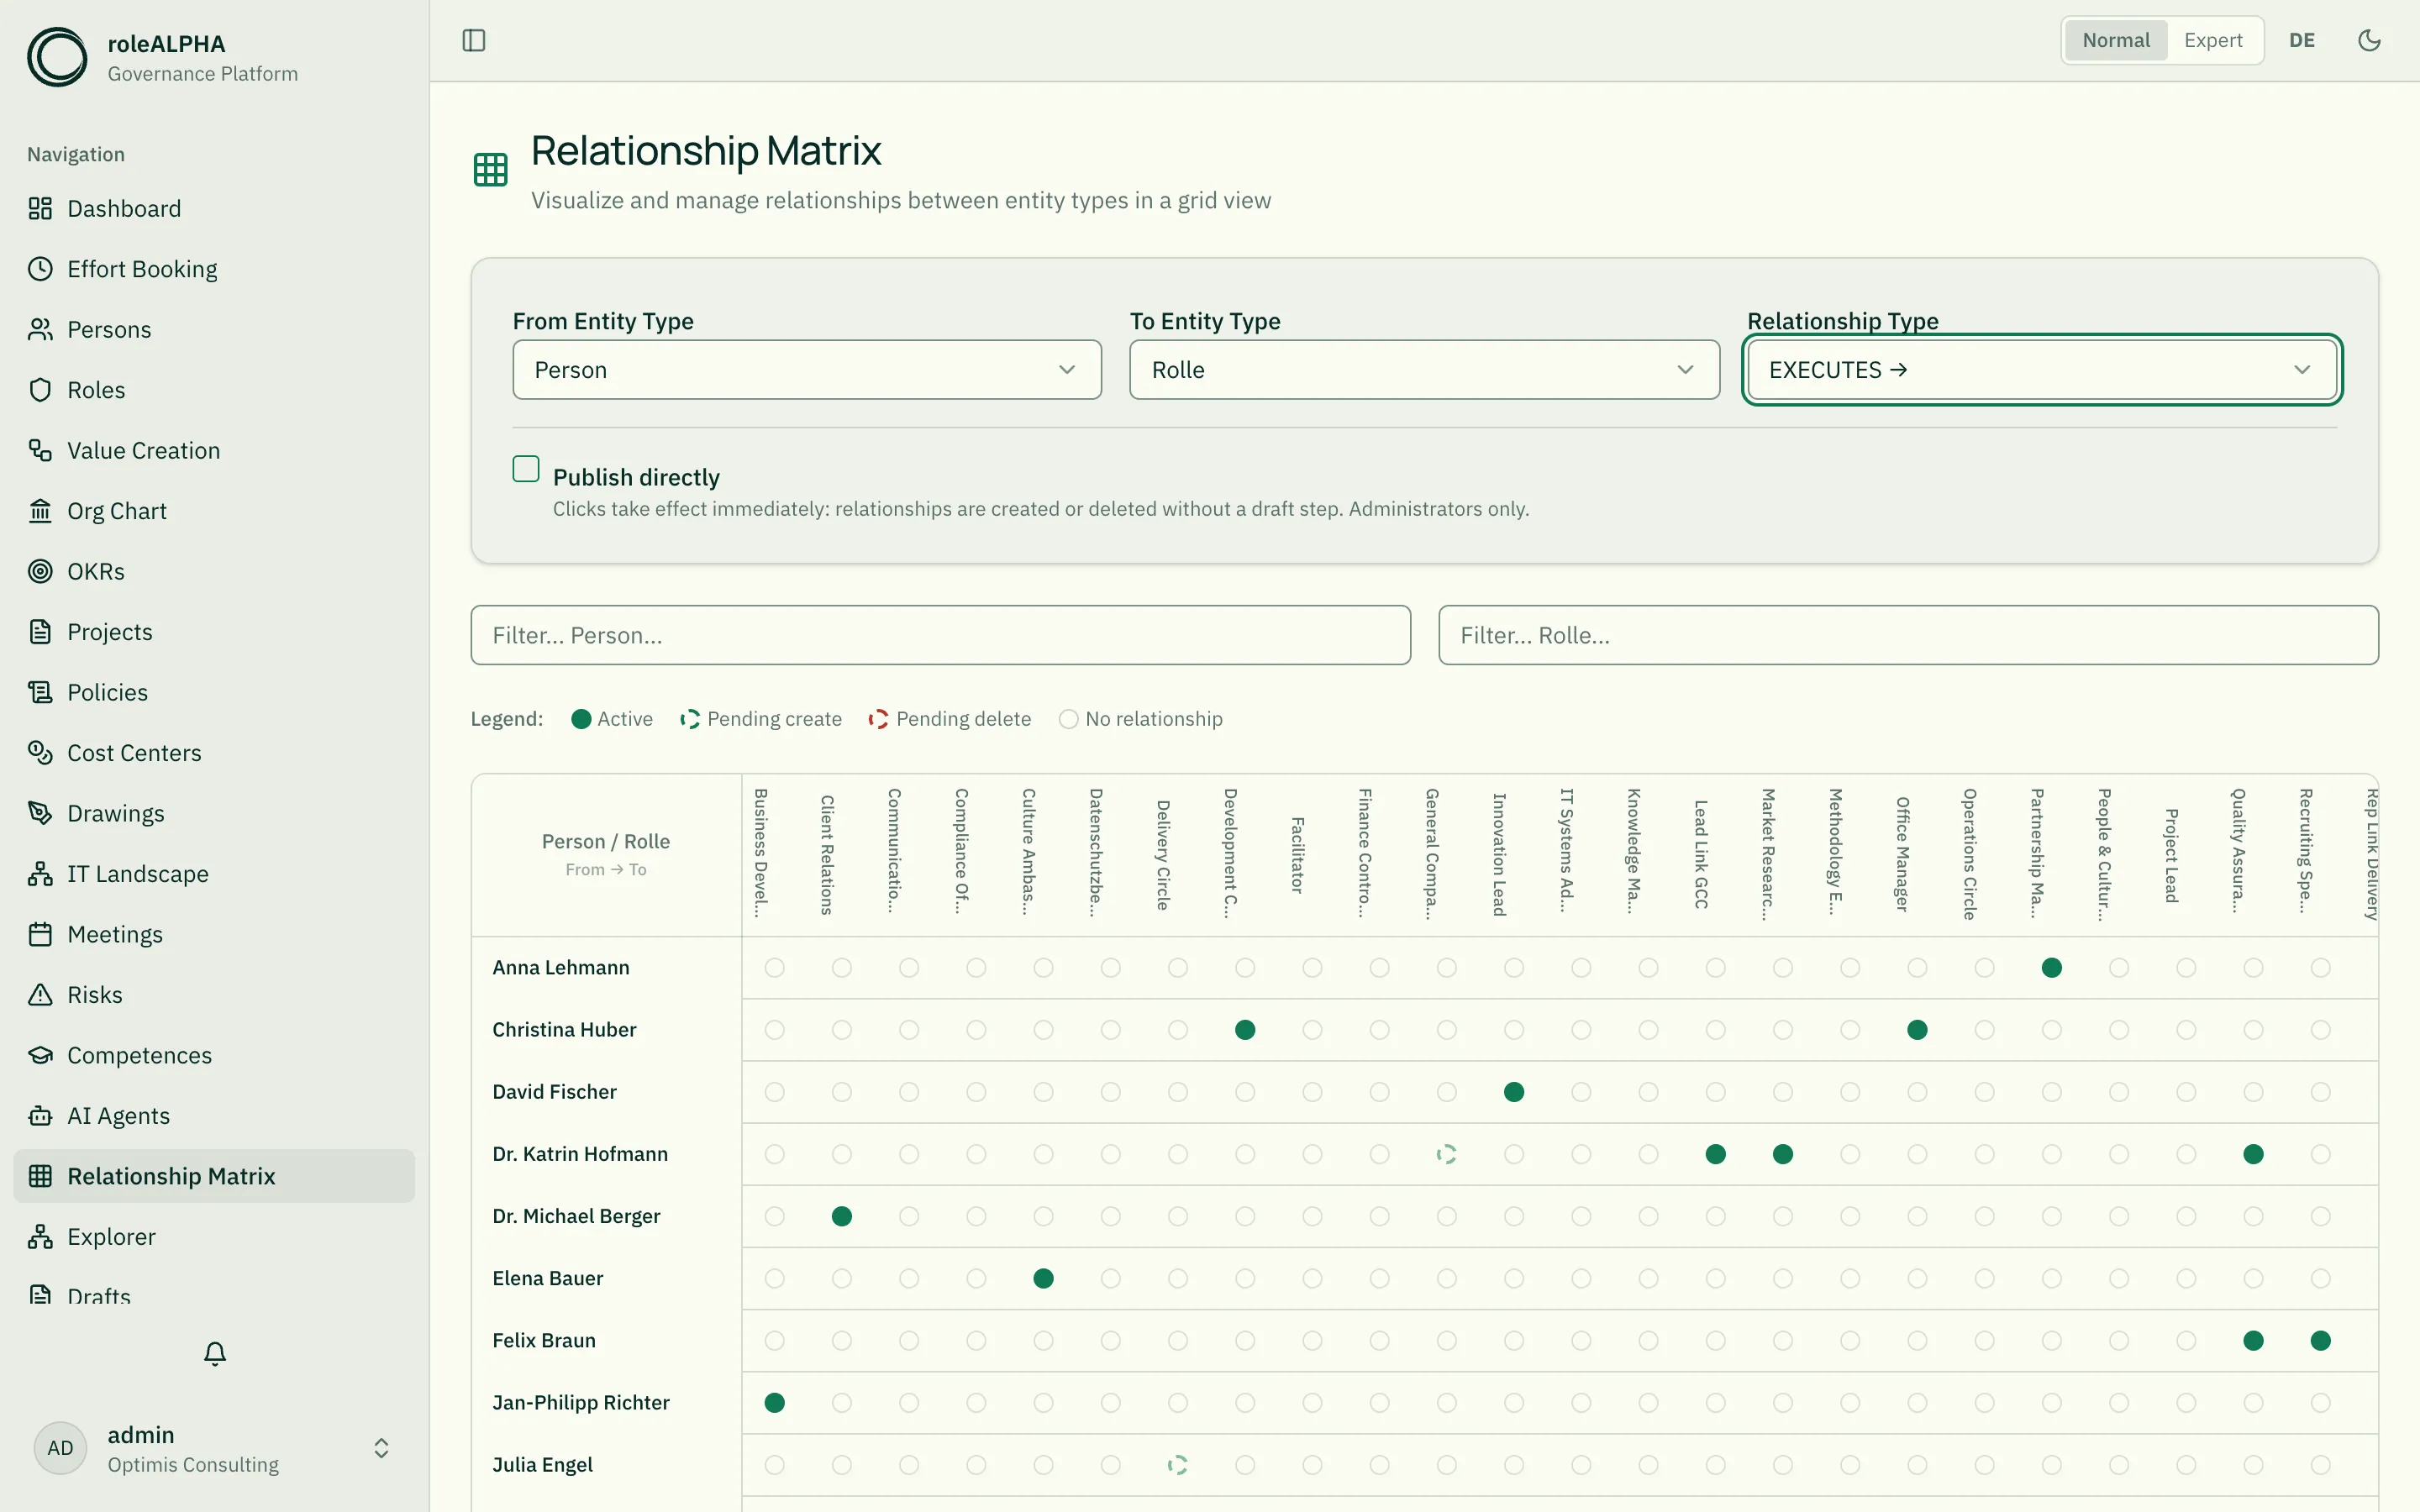Toggle the sidebar panel icon
Viewport: 2420px width, 1512px height.
474,40
